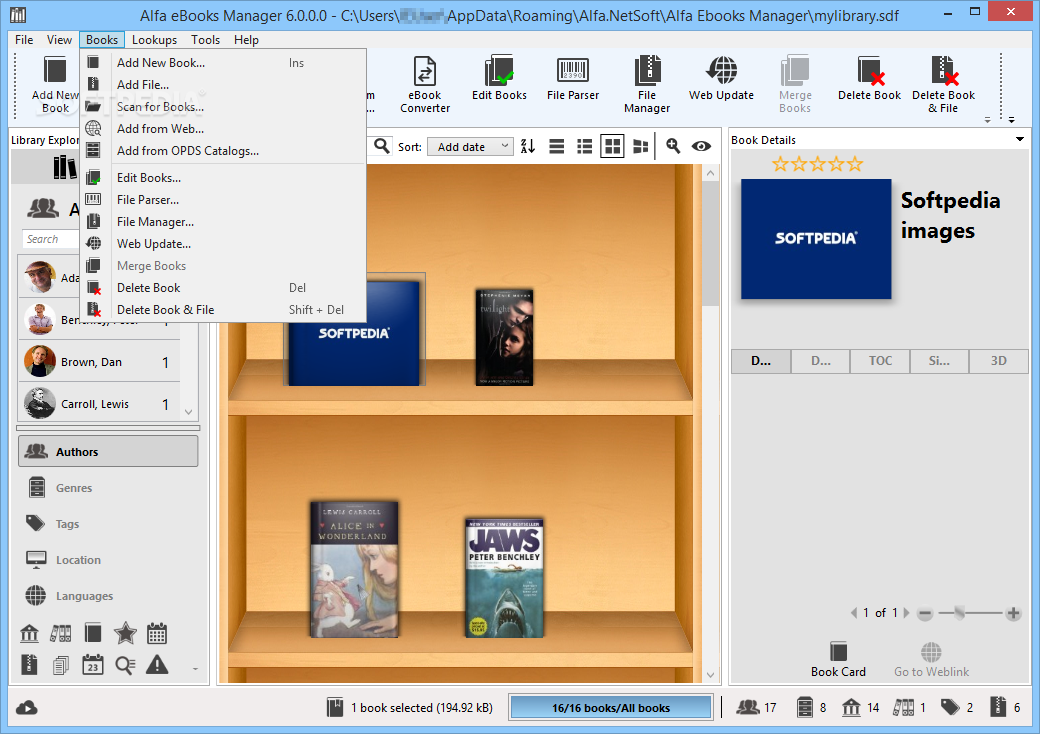Switch to detailed list view
Screen dimensions: 1040x734
tap(584, 146)
